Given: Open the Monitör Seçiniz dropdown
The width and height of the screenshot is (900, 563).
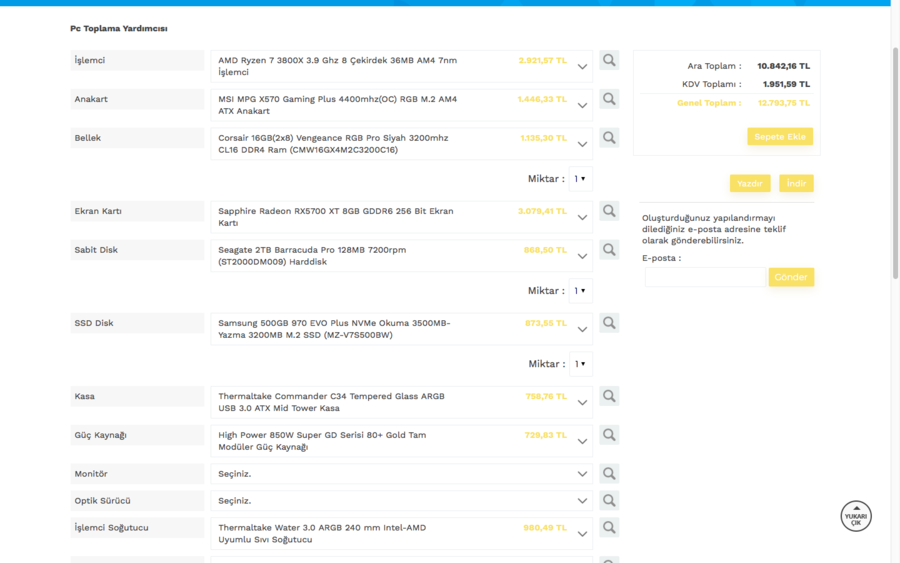Looking at the screenshot, I should 401,474.
